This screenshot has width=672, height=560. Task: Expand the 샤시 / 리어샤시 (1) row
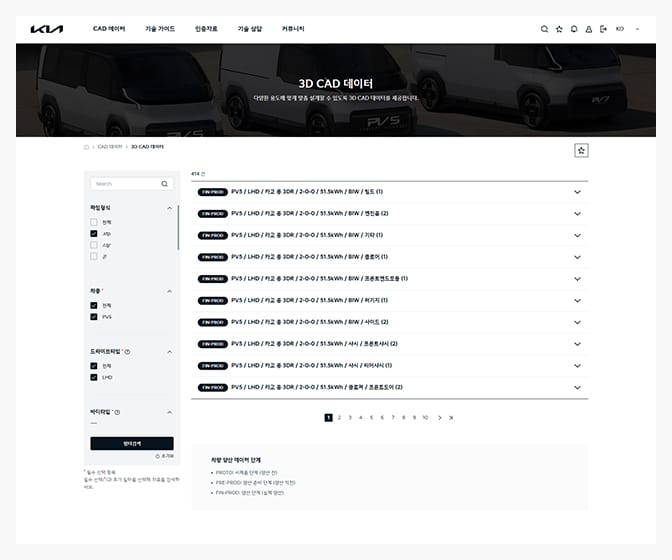click(577, 366)
